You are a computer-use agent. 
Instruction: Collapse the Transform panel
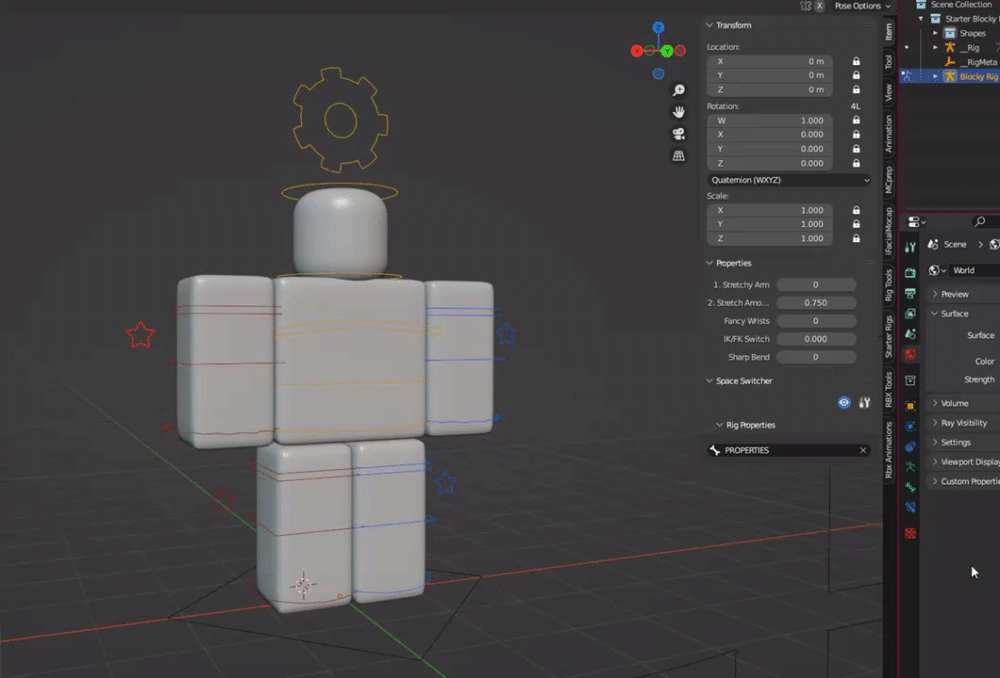coord(709,25)
